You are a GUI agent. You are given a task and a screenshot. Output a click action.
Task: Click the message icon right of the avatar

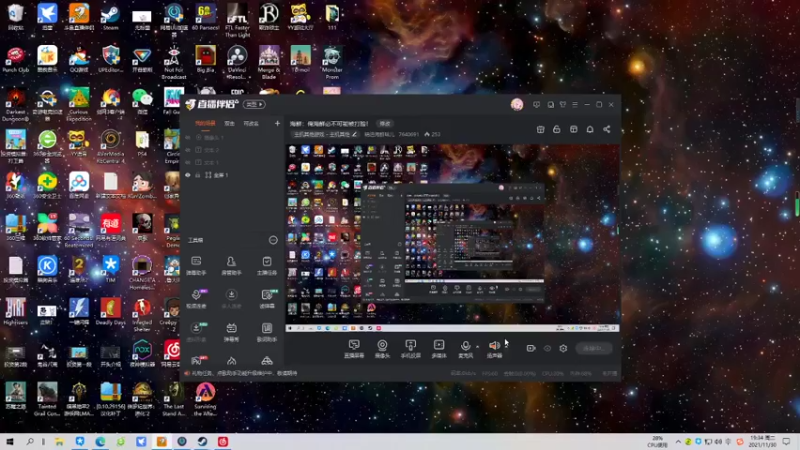(x=536, y=105)
